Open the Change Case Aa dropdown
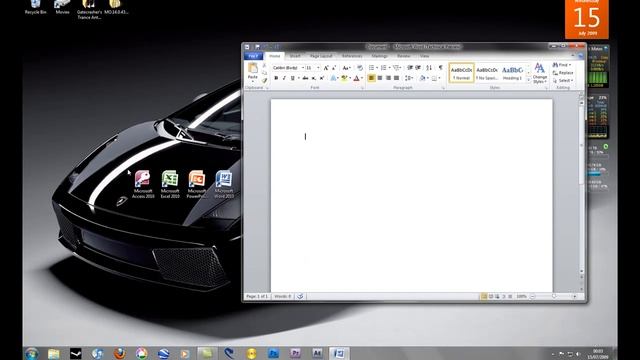This screenshot has width=640, height=360. click(x=346, y=68)
